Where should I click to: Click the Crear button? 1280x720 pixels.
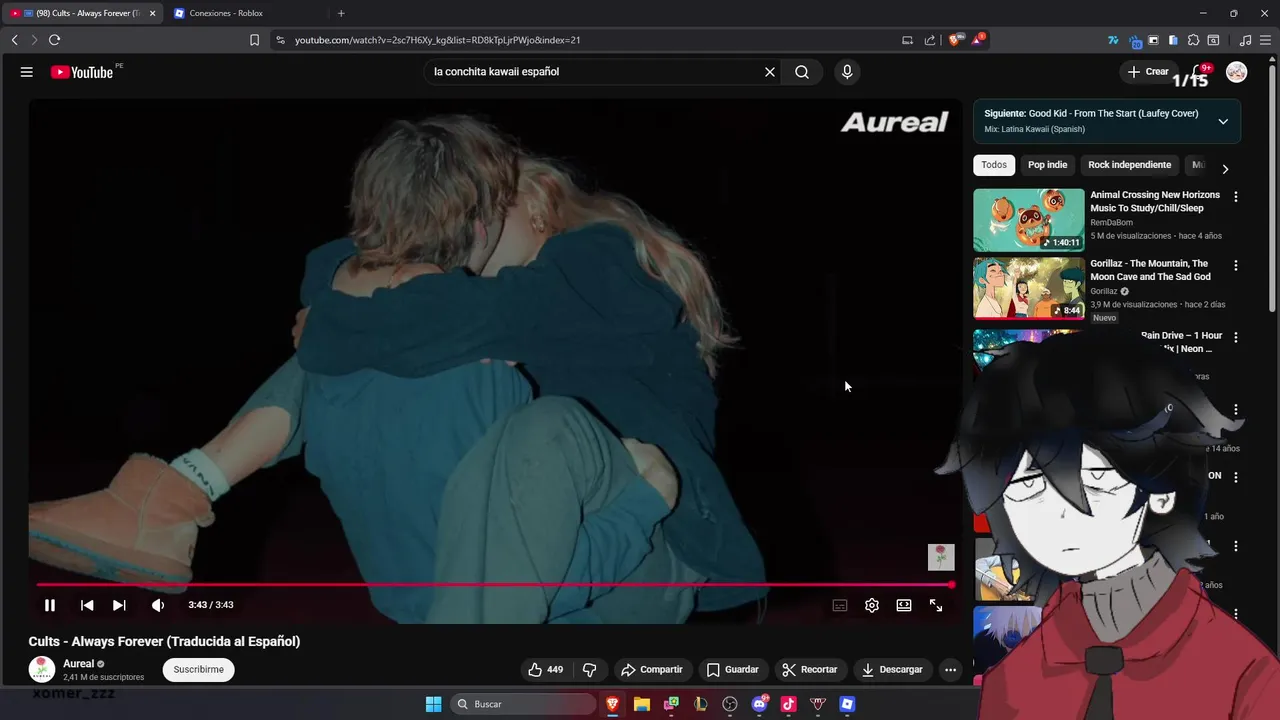(1148, 72)
